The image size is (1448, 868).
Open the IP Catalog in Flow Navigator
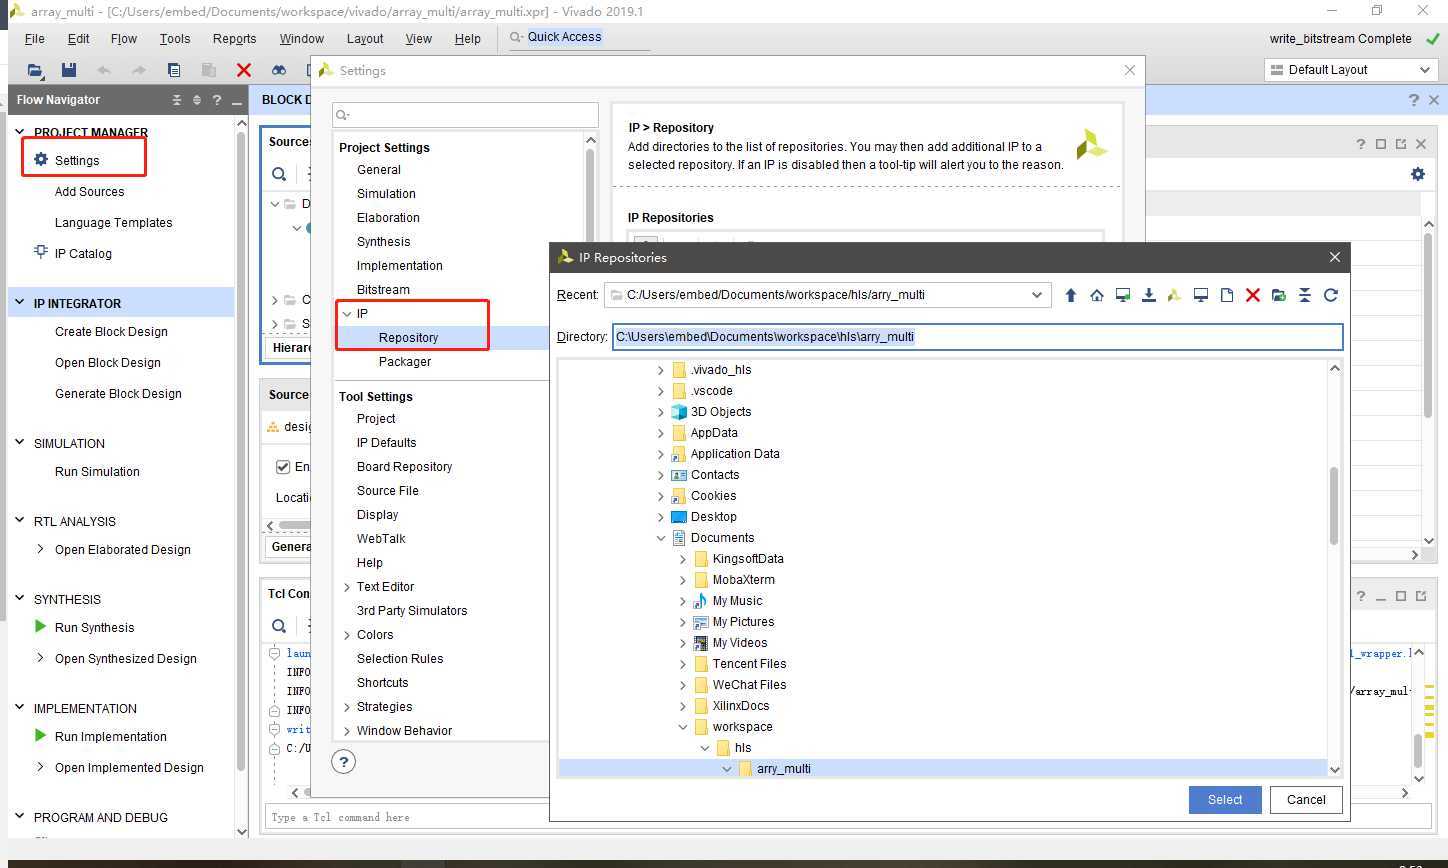pyautogui.click(x=83, y=253)
